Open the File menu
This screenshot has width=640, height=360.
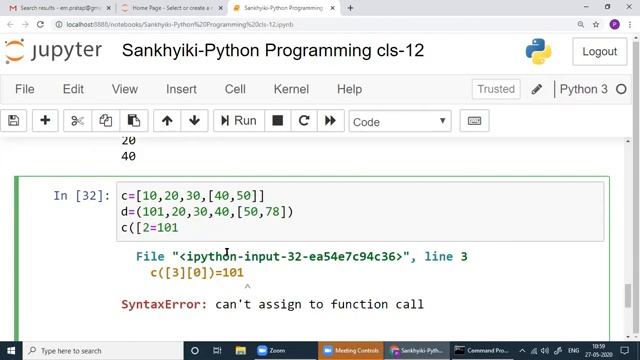[24, 89]
